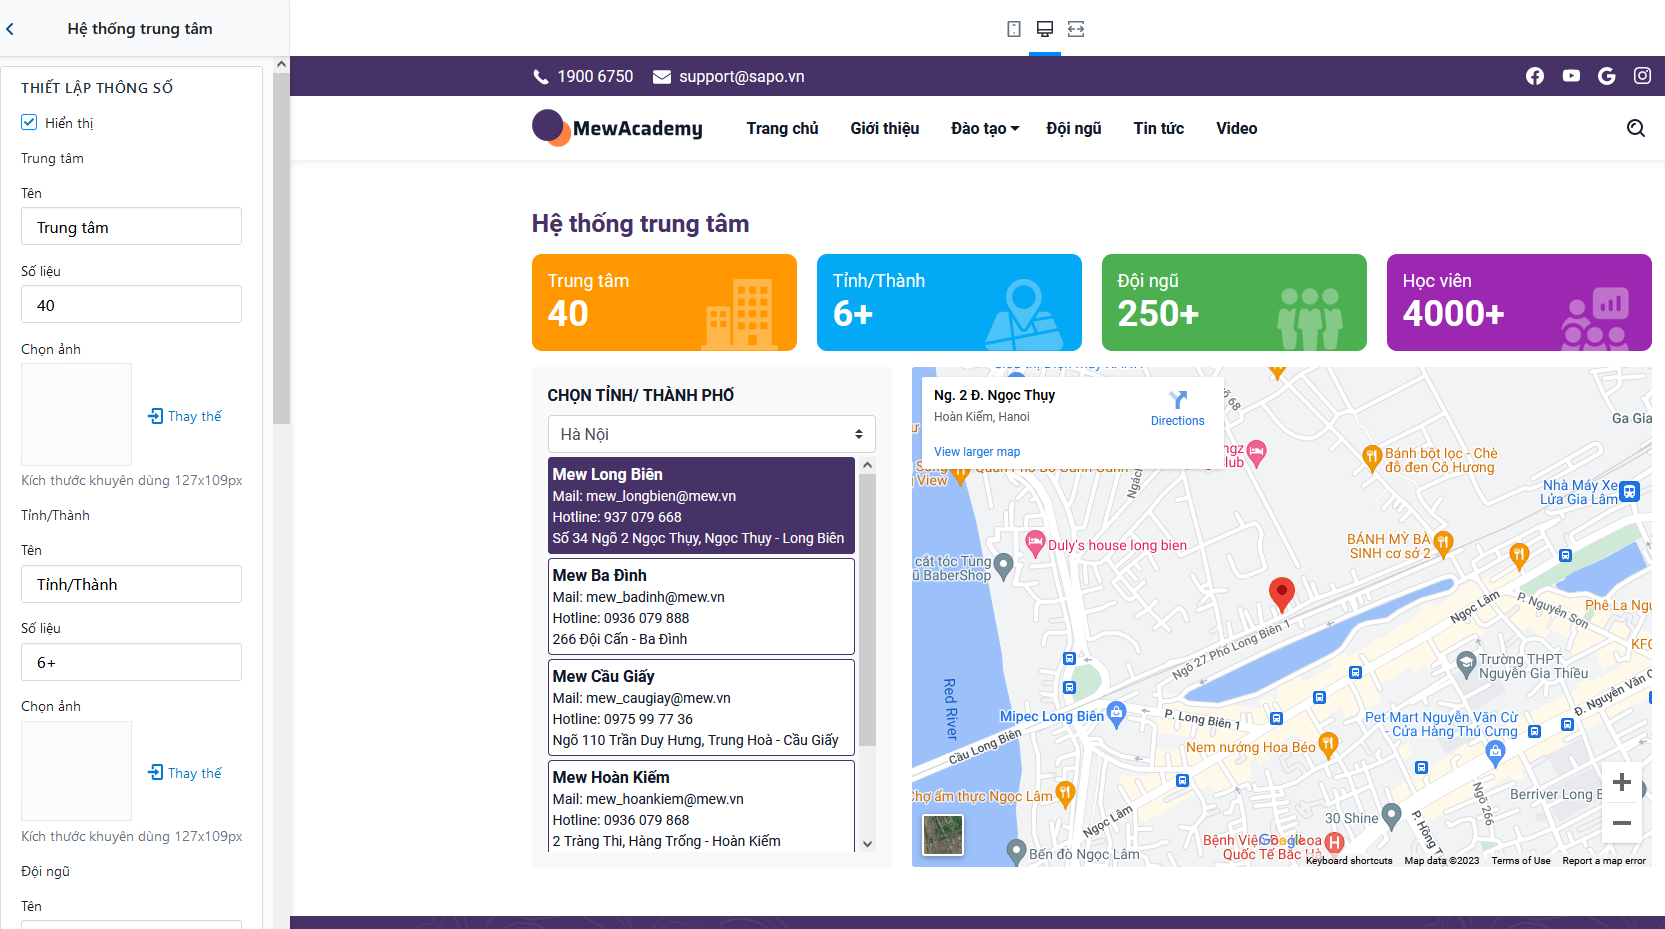
Task: Click the blue Tỉnh/Thành 6+ stat card
Action: coord(949,302)
